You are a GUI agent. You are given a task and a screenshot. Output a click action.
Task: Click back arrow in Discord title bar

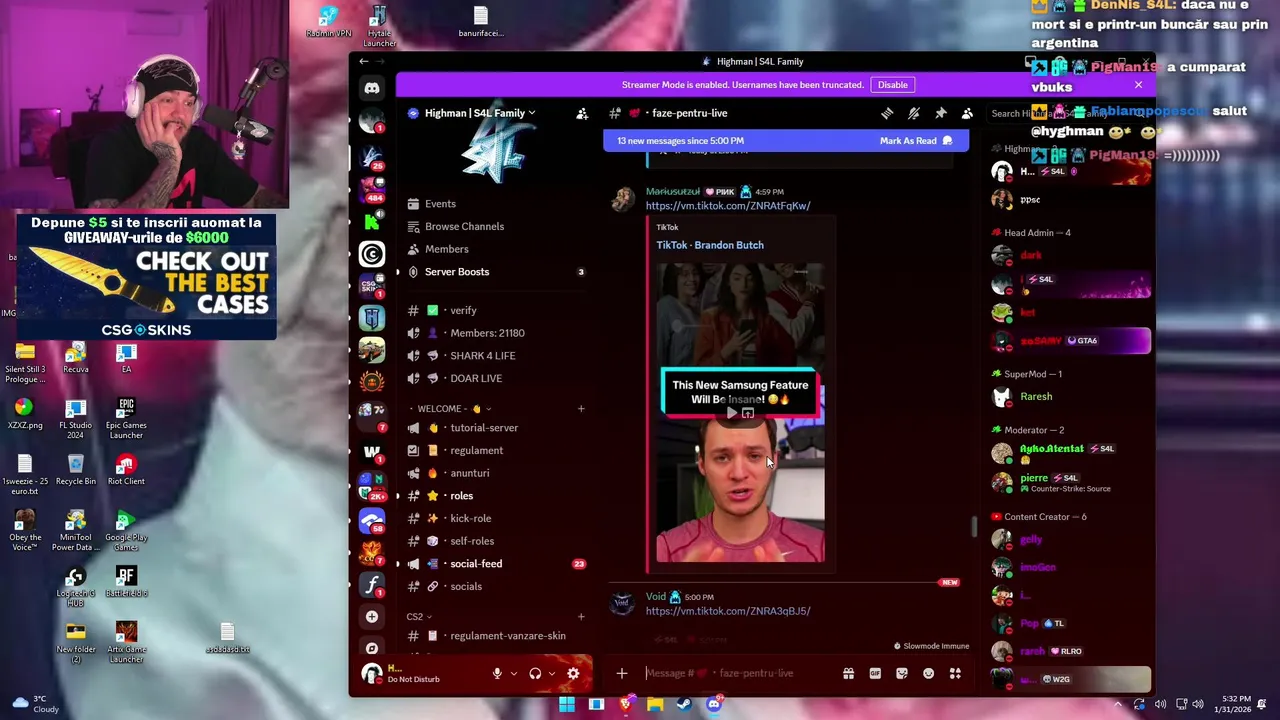[364, 62]
